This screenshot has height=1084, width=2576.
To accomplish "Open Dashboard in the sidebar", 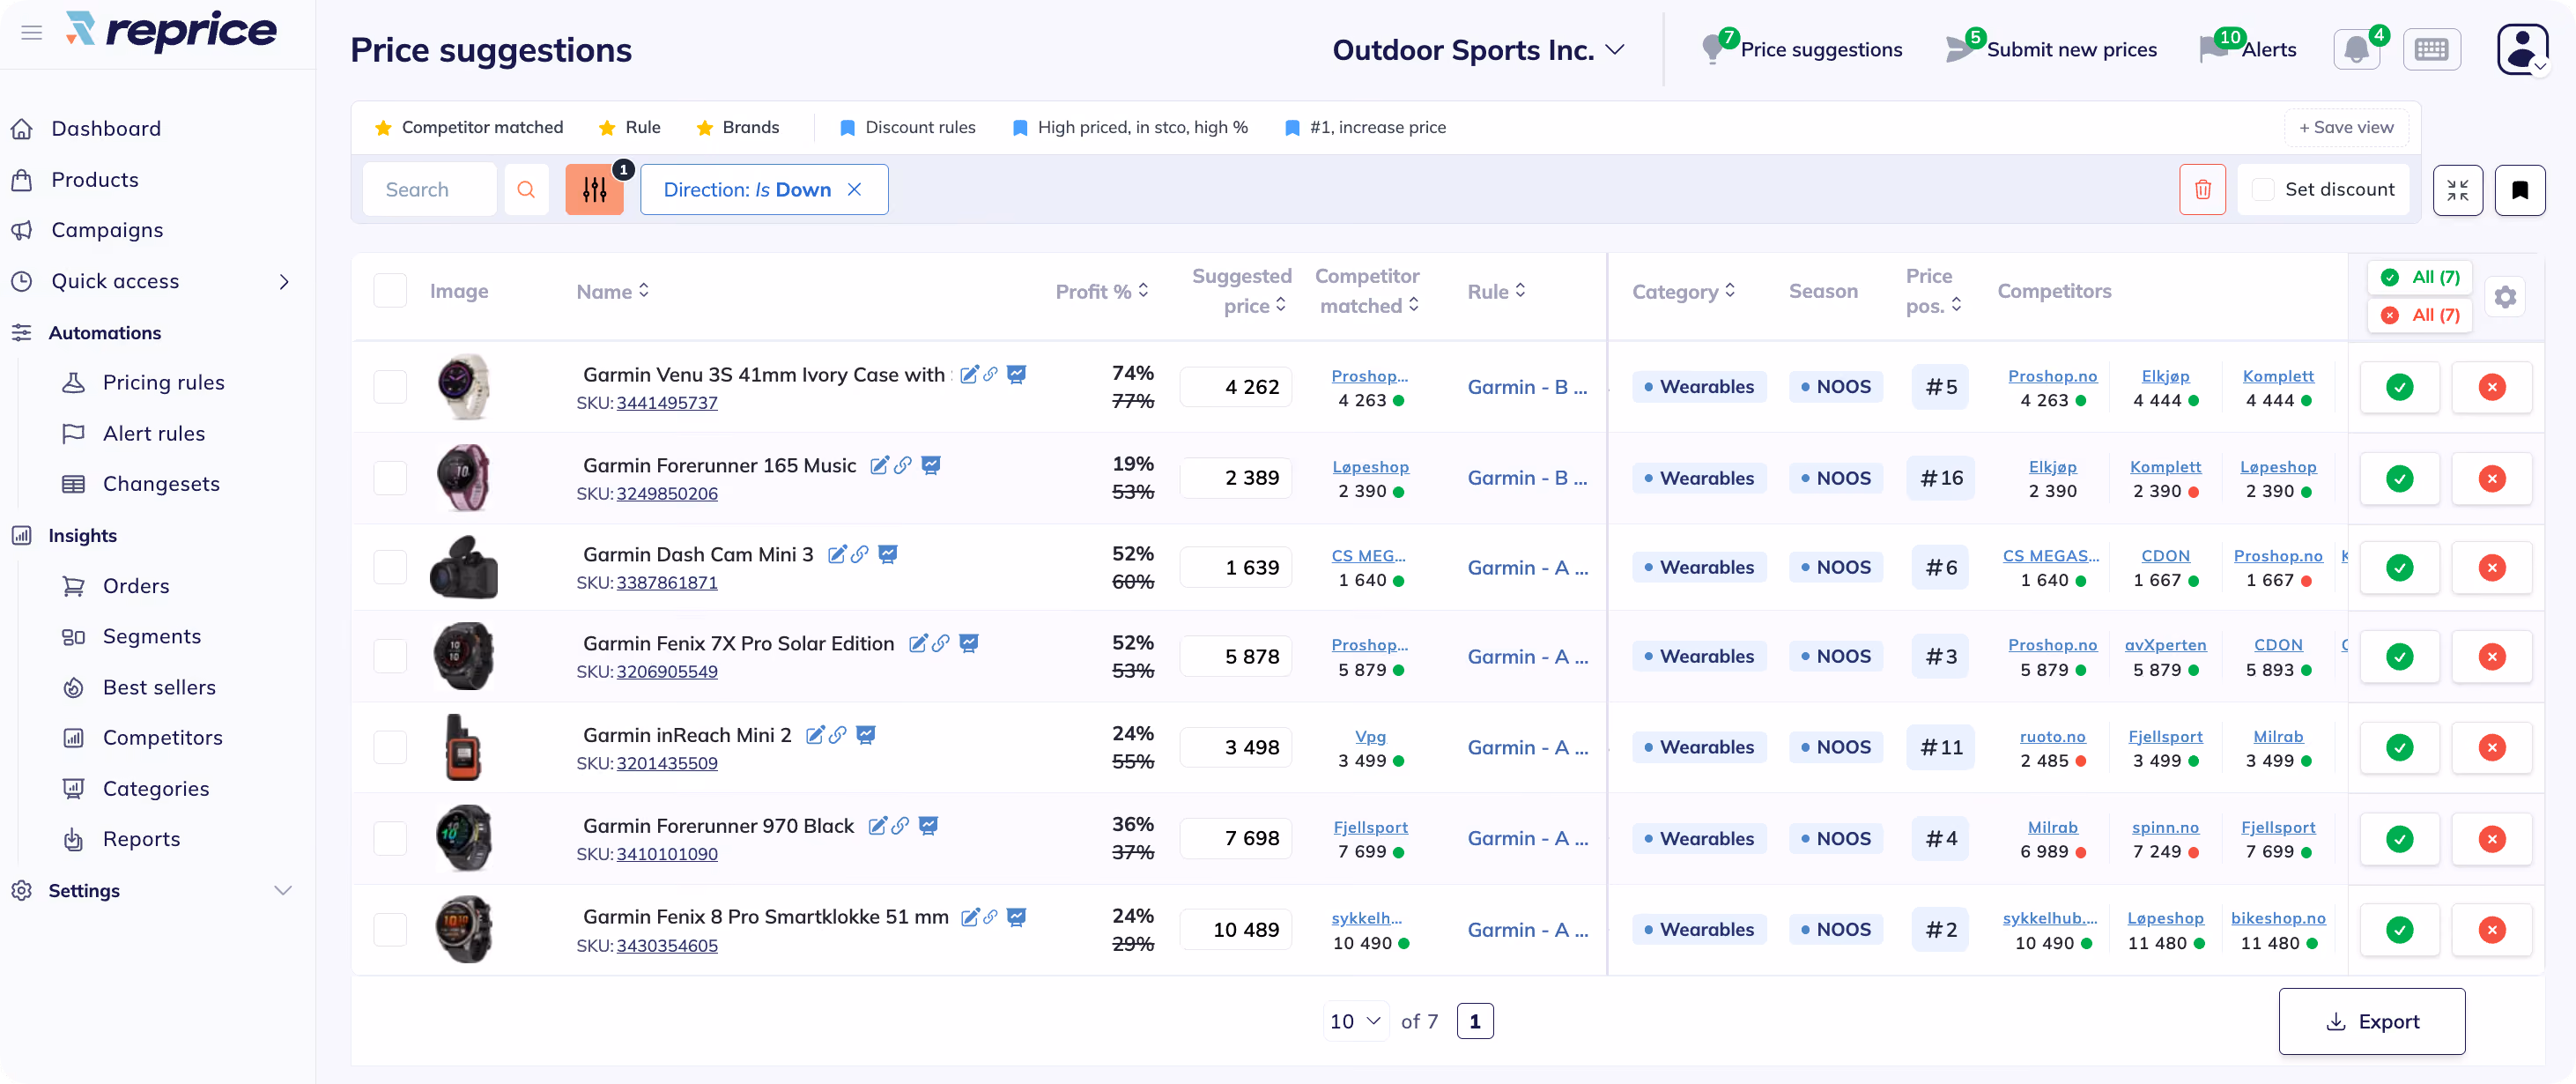I will click(x=106, y=129).
